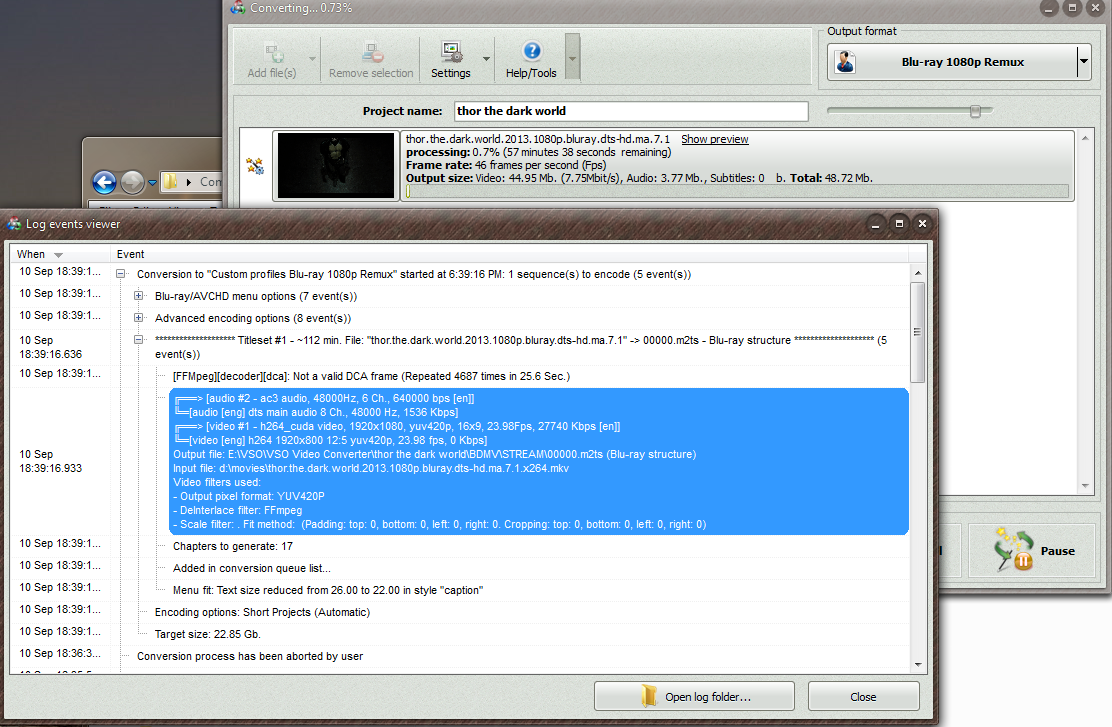Click the 10 Sep 18:39:16.933 timestamp

coord(50,461)
